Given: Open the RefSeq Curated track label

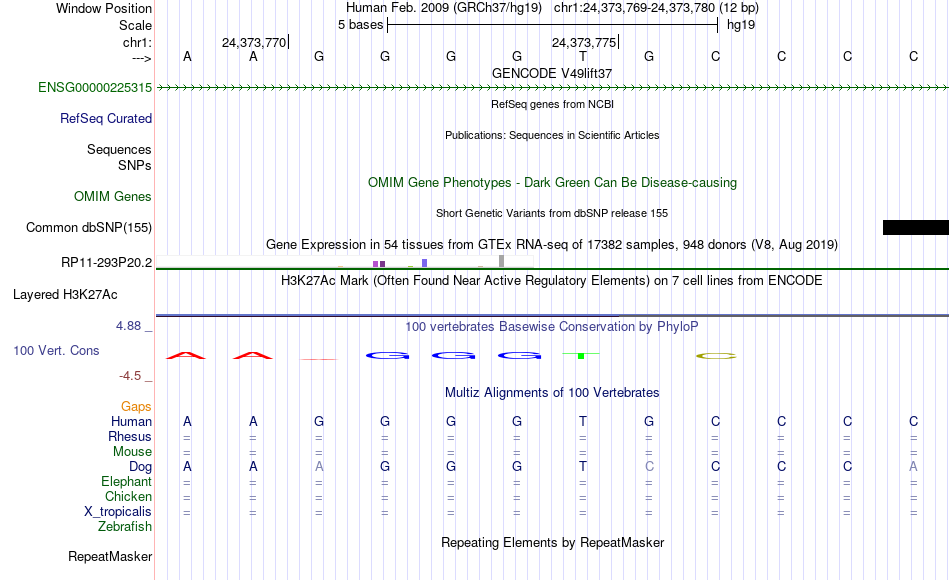Looking at the screenshot, I should (105, 118).
